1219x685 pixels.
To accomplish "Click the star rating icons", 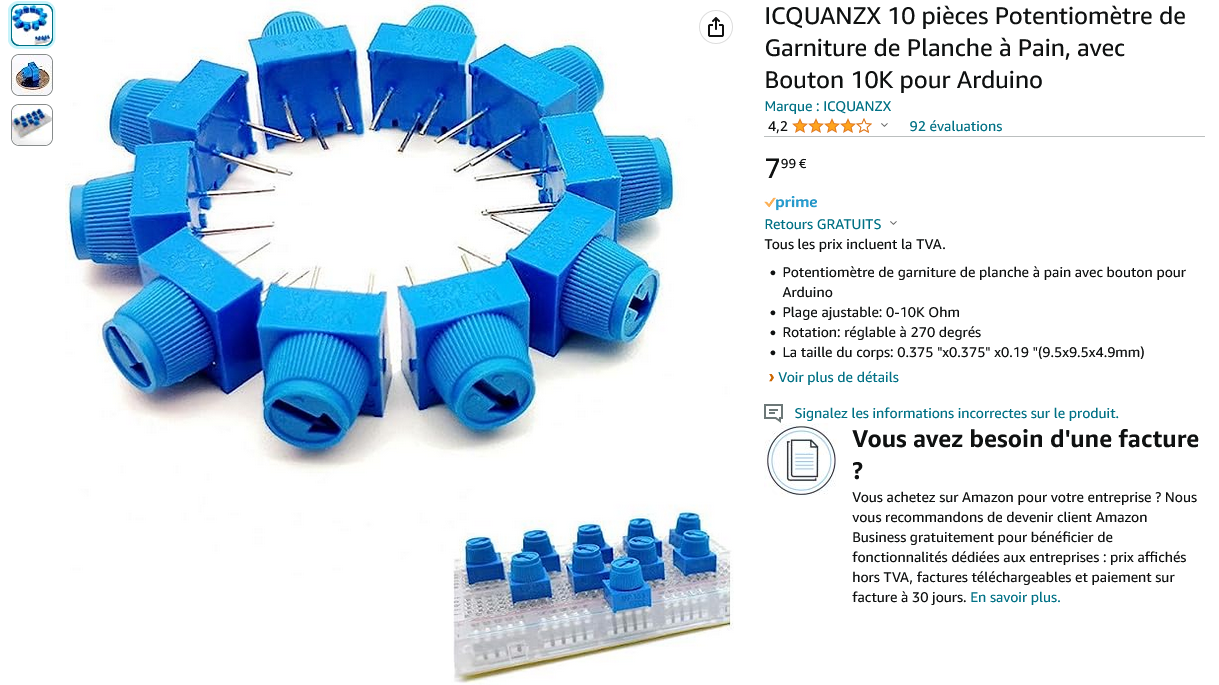I will coord(832,126).
